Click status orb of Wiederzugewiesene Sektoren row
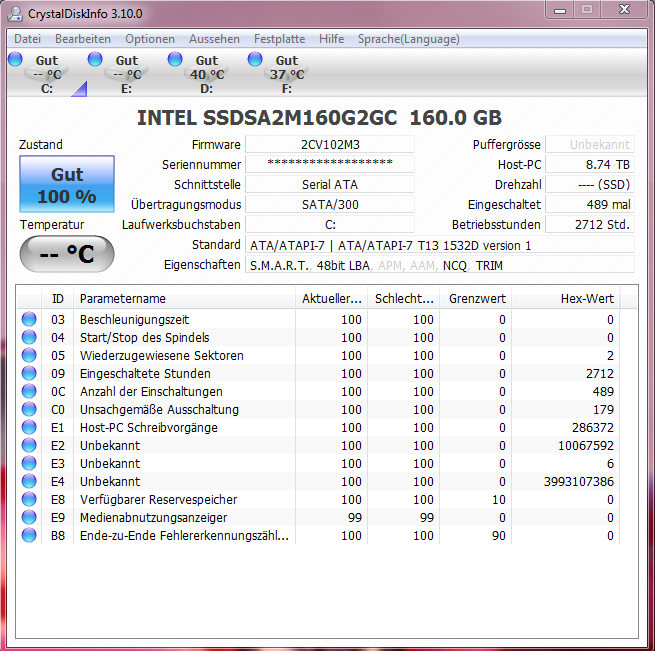This screenshot has width=655, height=651. click(x=29, y=355)
